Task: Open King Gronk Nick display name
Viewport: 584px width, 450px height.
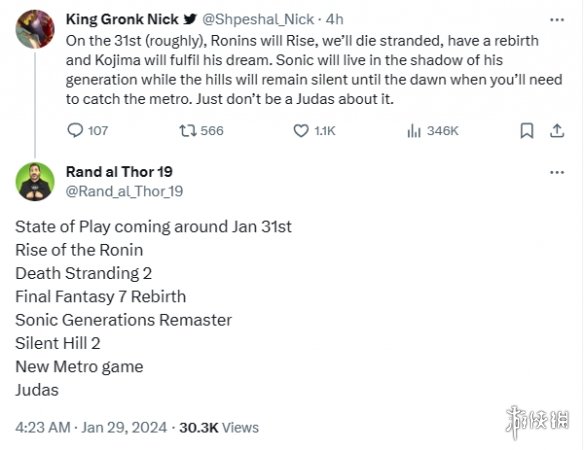Action: [122, 19]
